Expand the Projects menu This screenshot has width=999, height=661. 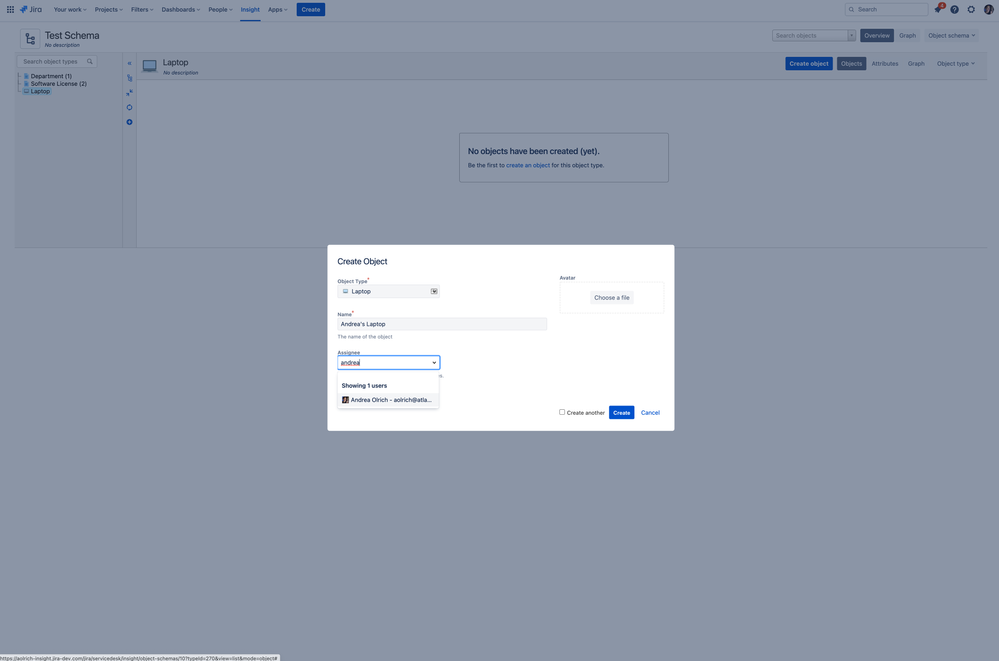click(x=108, y=10)
